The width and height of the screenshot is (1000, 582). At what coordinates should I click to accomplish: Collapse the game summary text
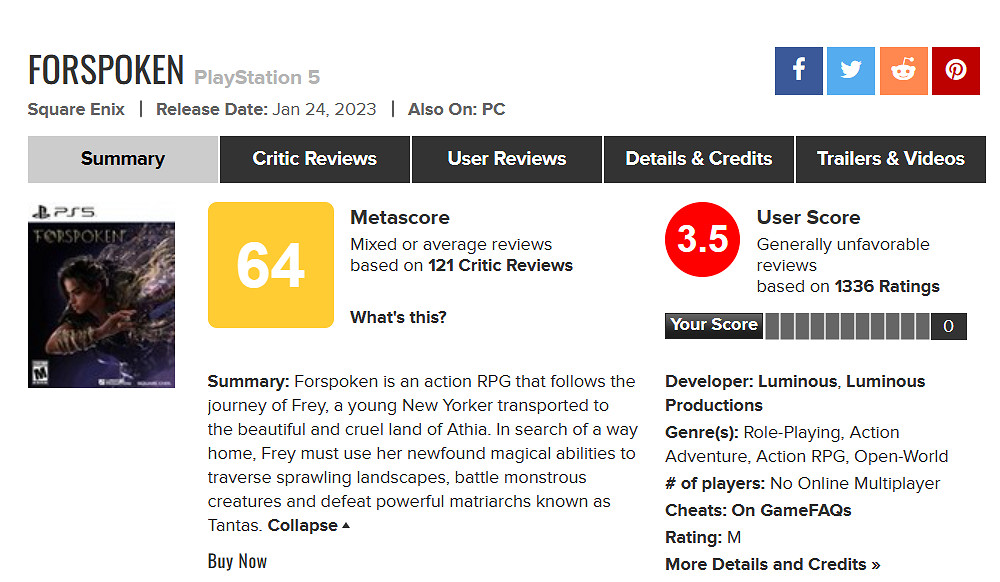click(309, 525)
